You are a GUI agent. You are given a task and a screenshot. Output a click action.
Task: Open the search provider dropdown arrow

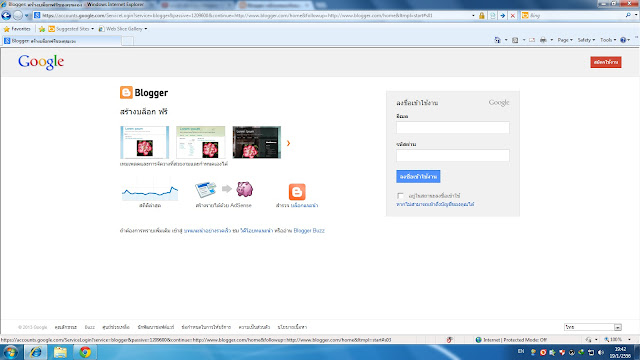(636, 15)
